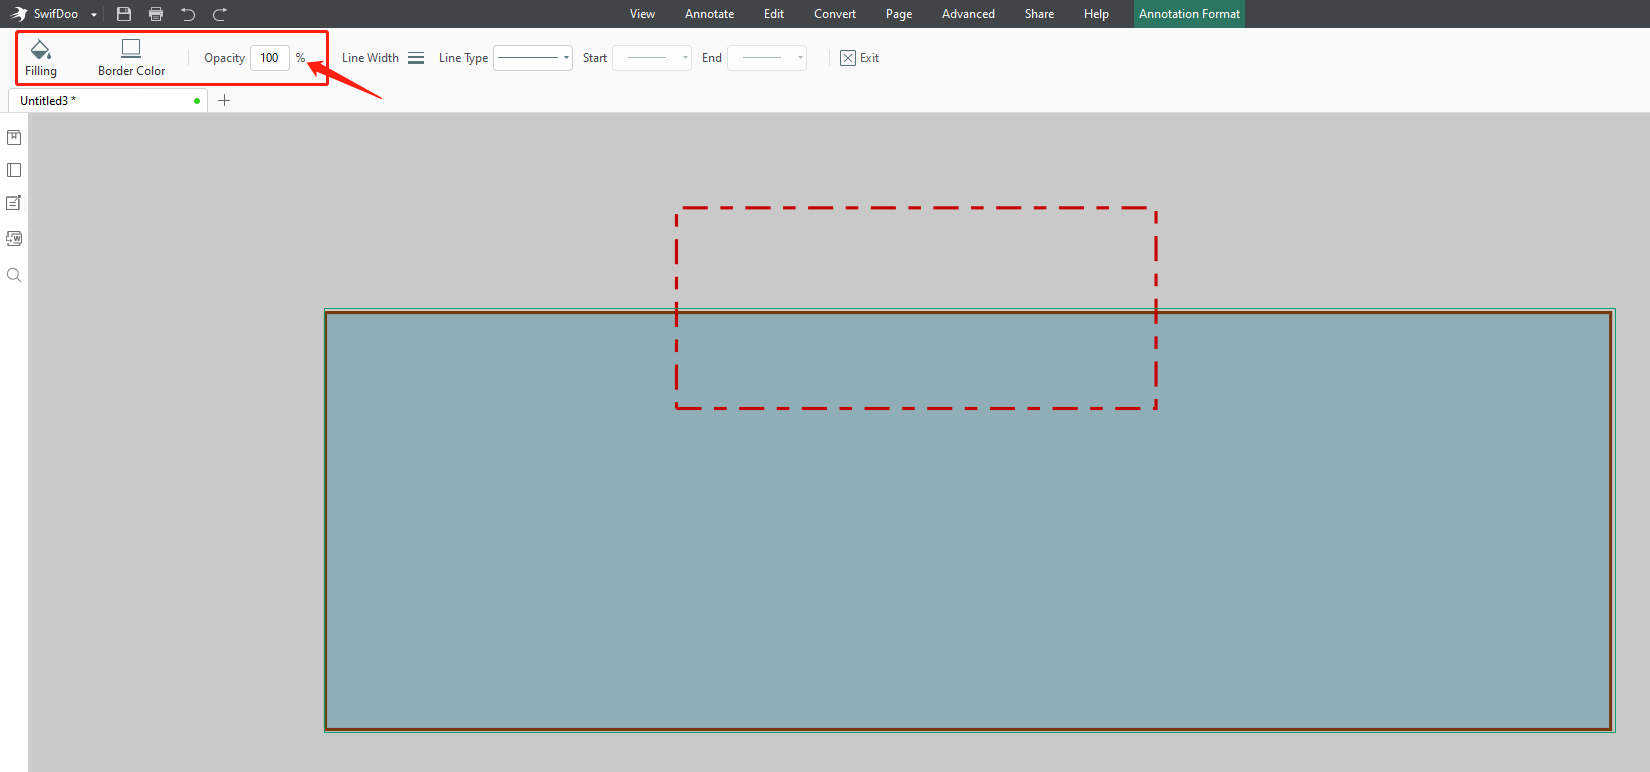Add a new tab with plus button
The width and height of the screenshot is (1650, 772).
pos(224,100)
